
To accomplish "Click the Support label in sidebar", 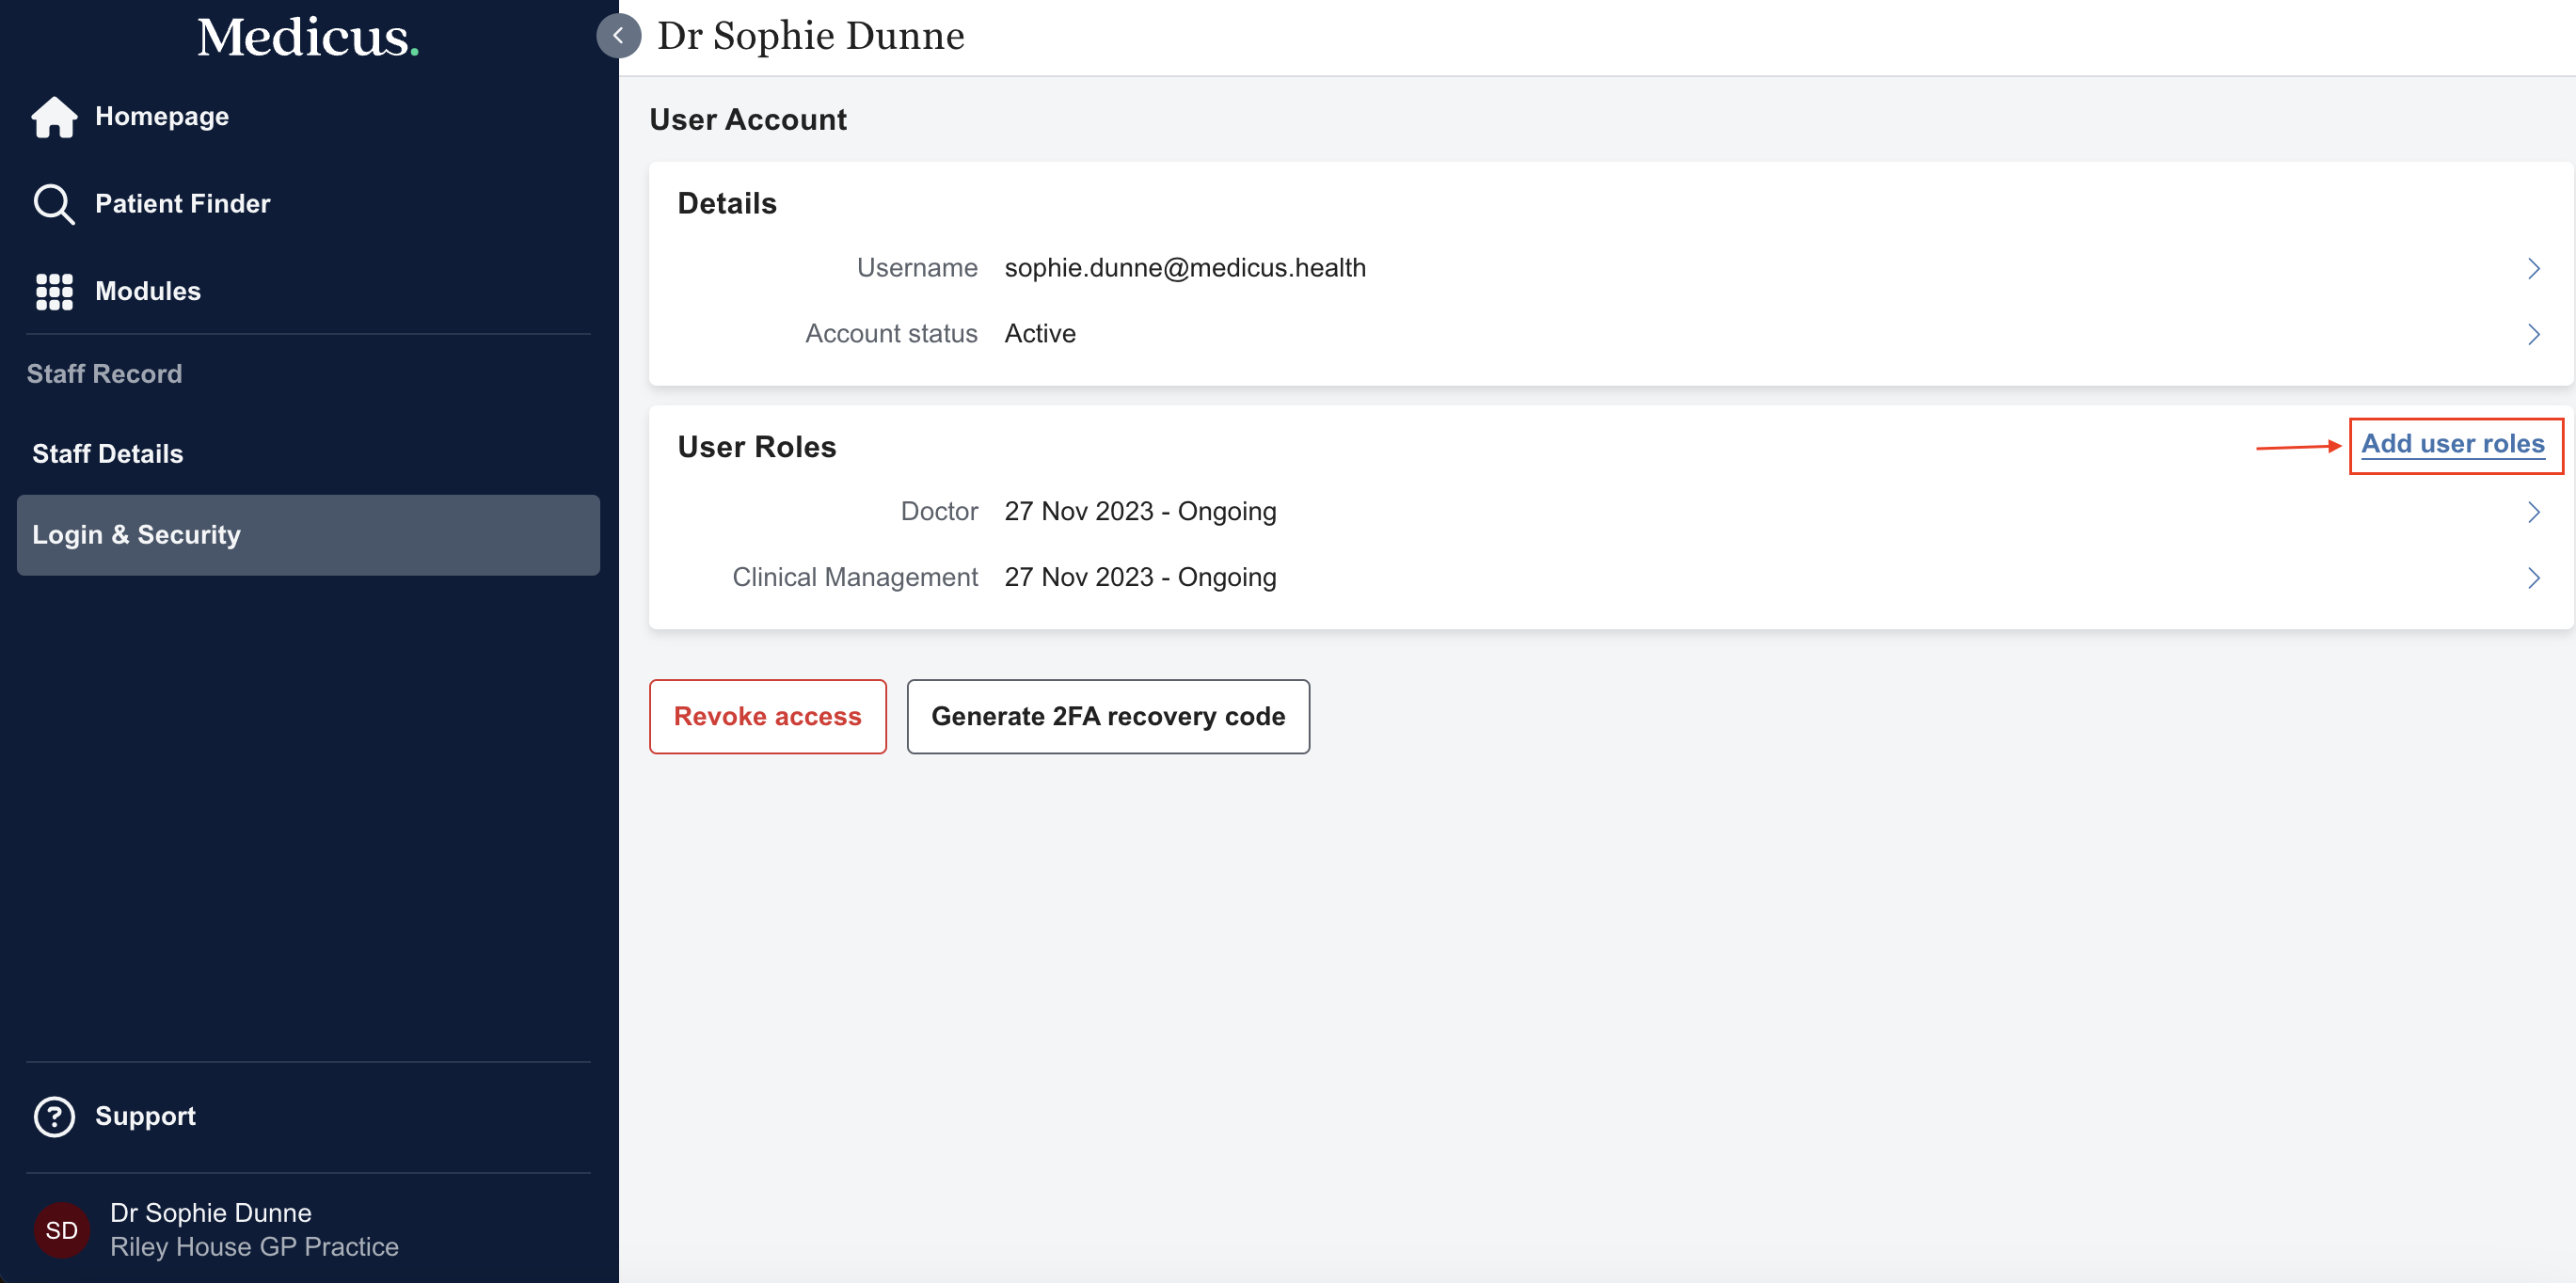I will click(x=145, y=1116).
